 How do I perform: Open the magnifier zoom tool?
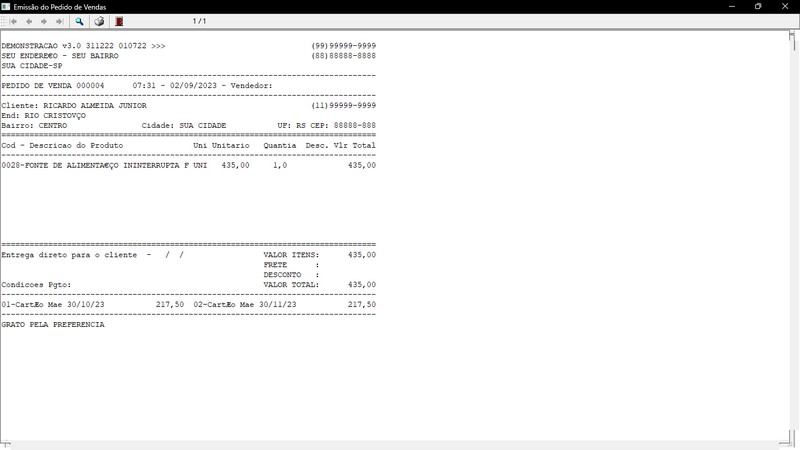(x=79, y=21)
